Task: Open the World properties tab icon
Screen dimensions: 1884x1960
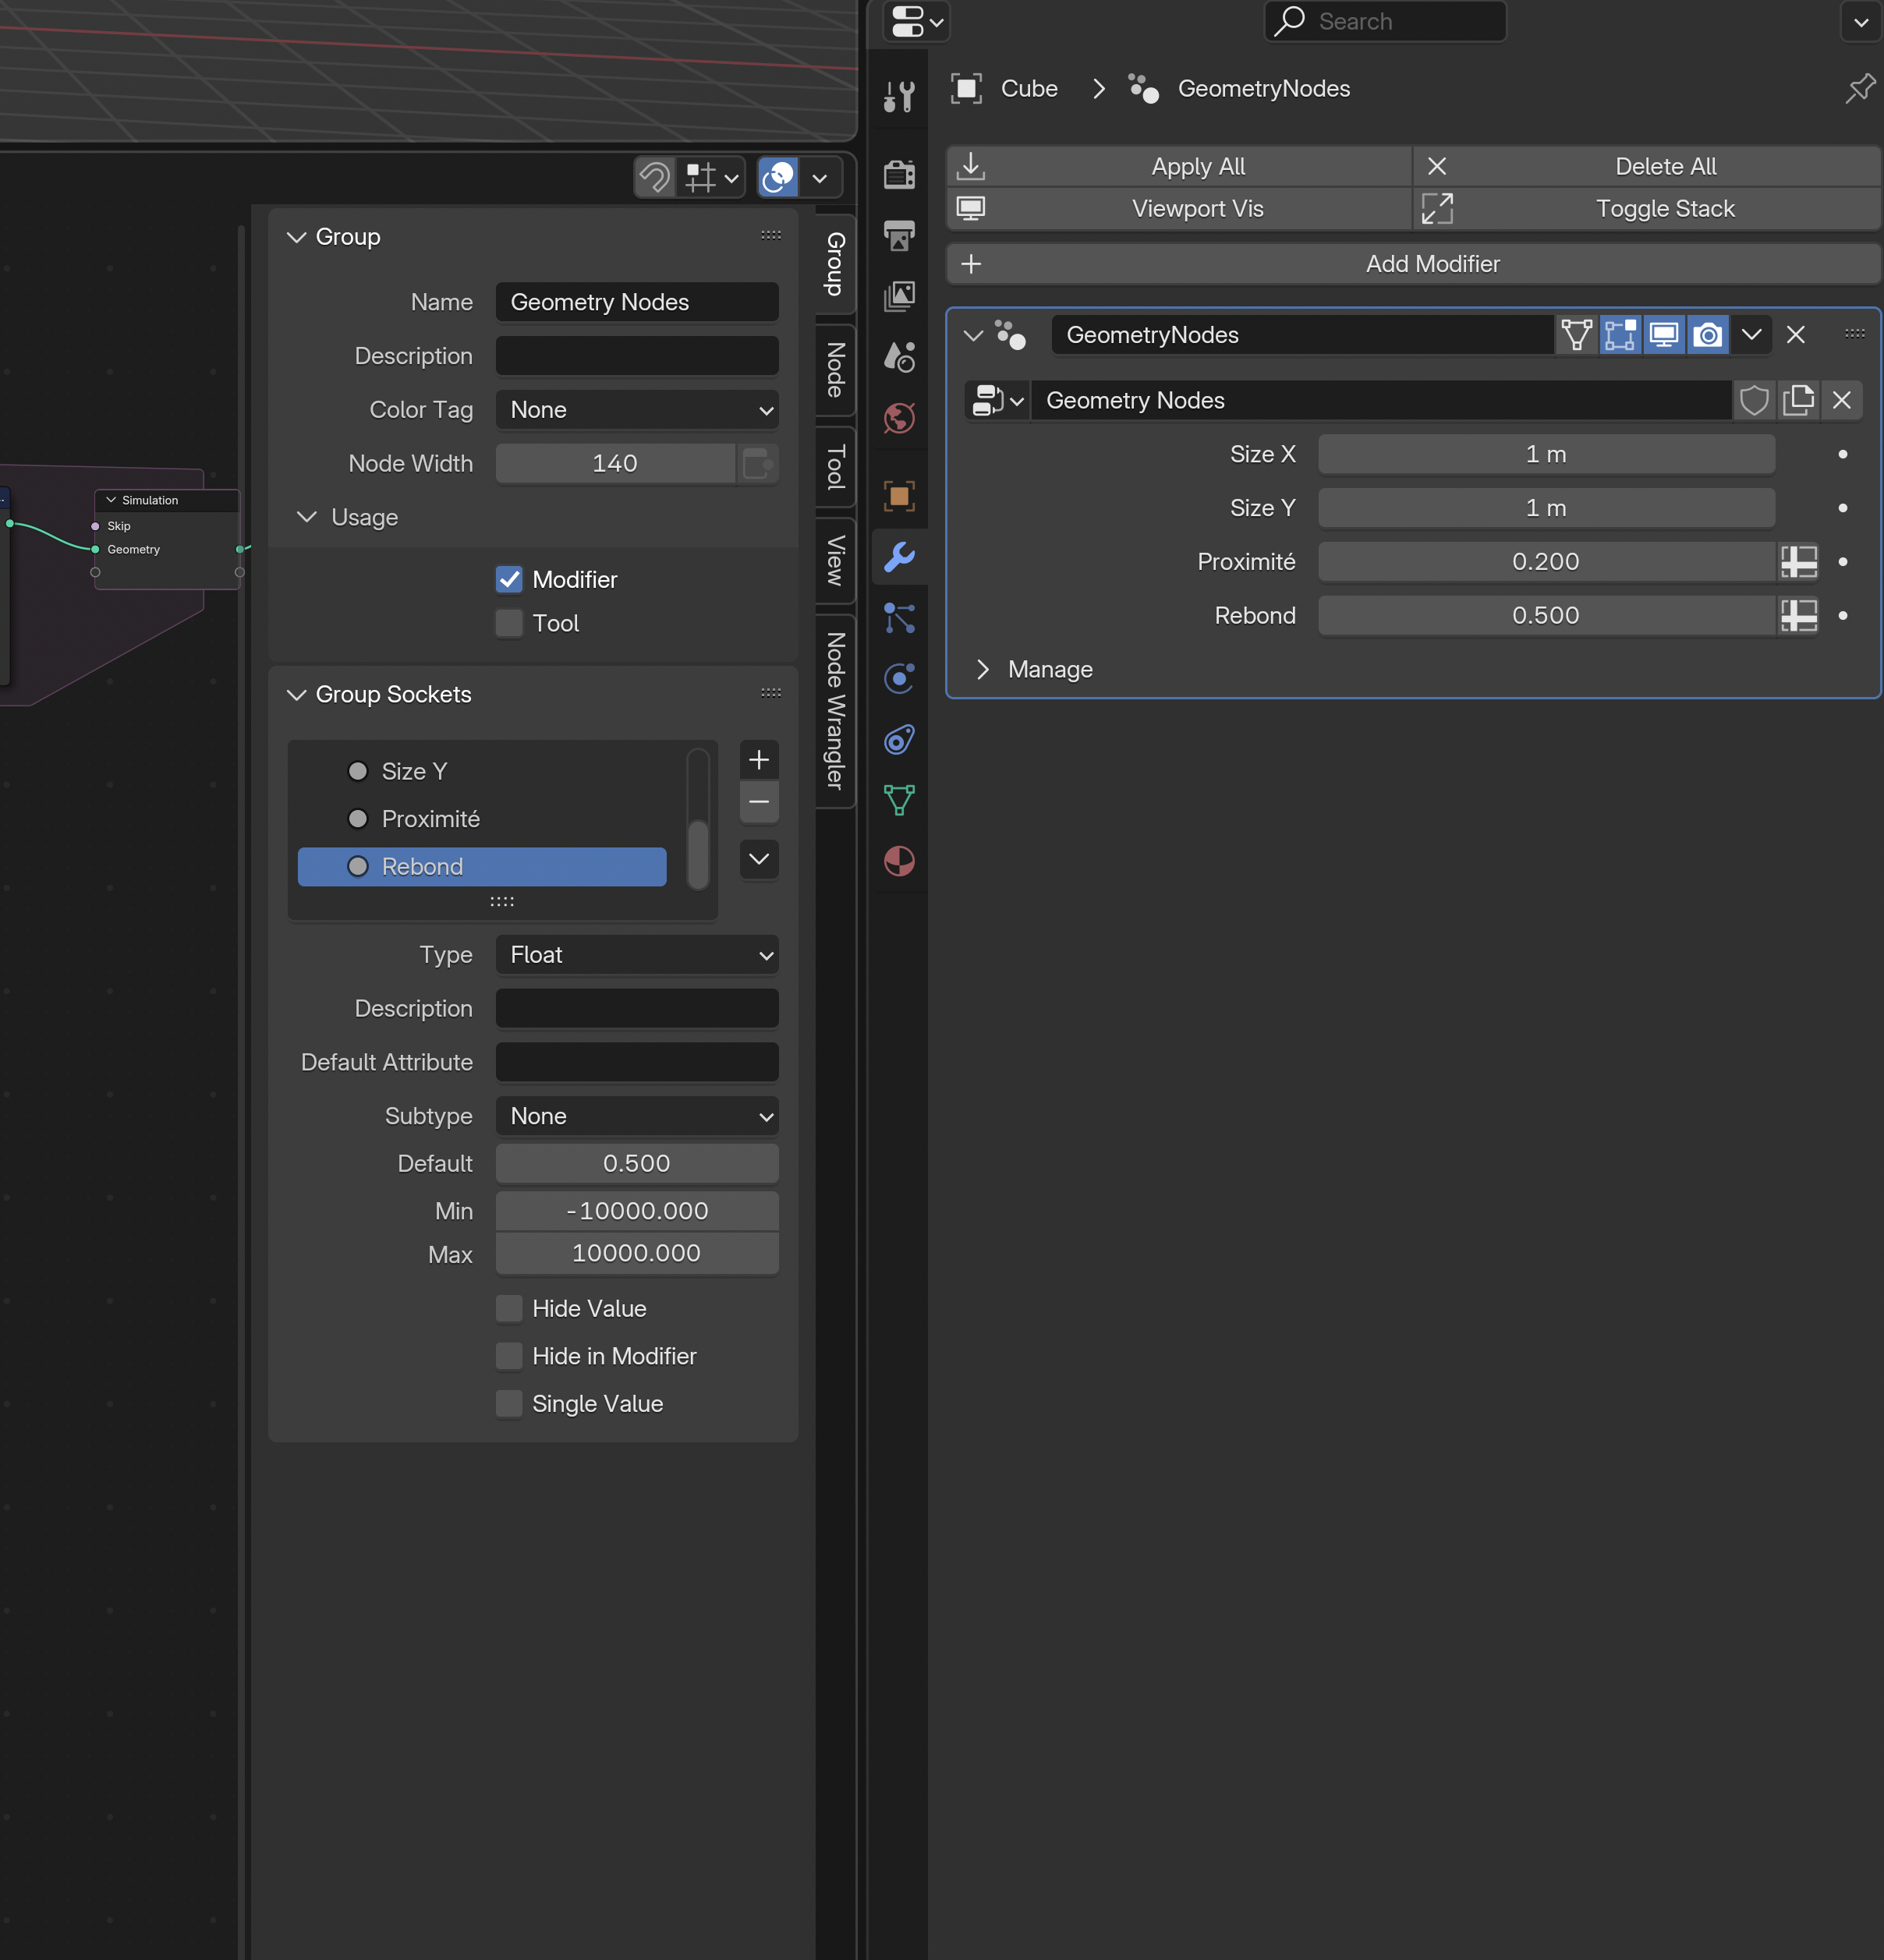Action: (899, 418)
